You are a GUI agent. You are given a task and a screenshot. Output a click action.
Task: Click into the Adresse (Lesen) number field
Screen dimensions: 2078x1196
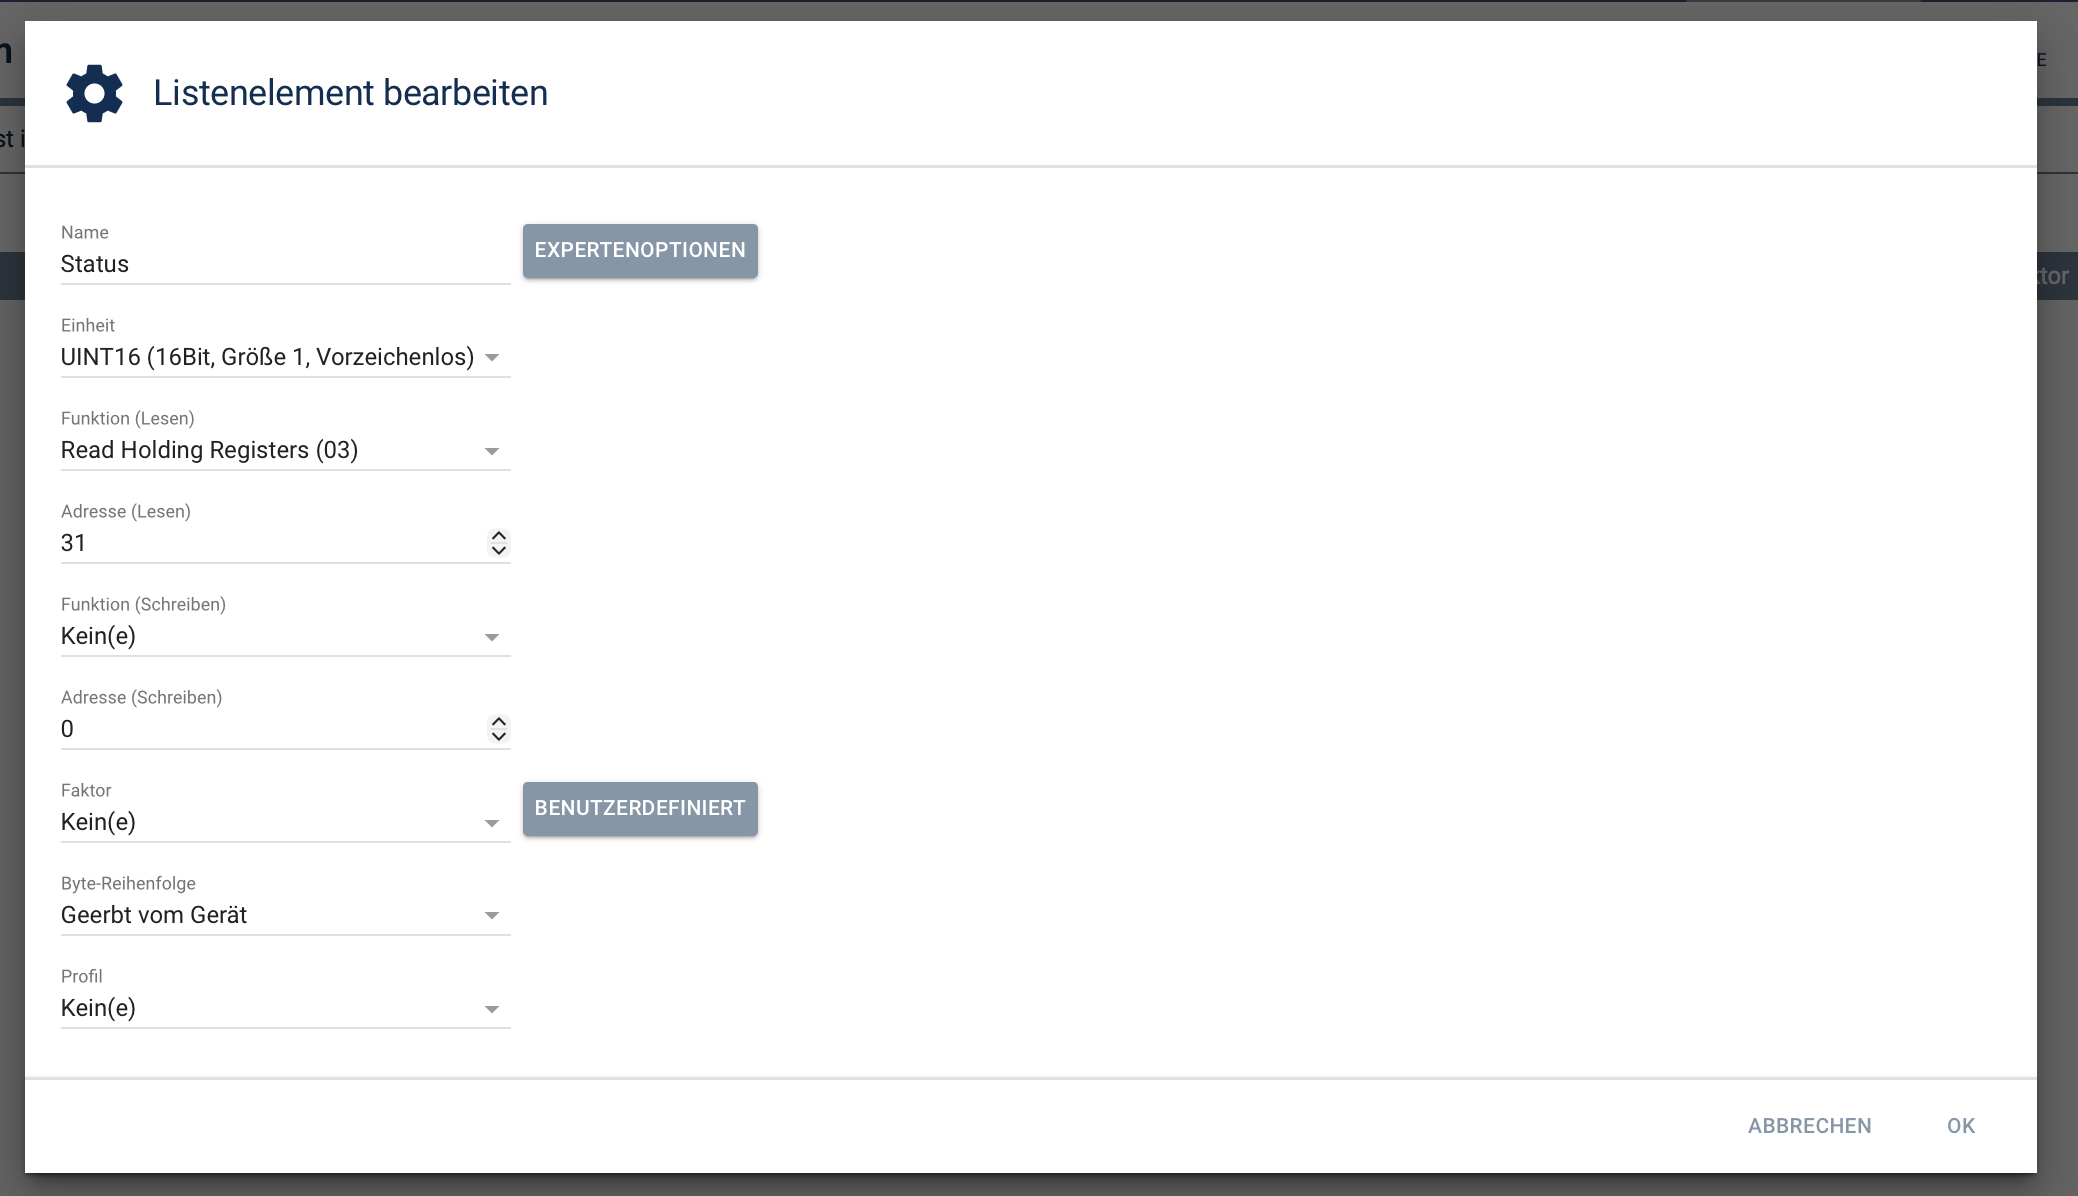click(260, 543)
